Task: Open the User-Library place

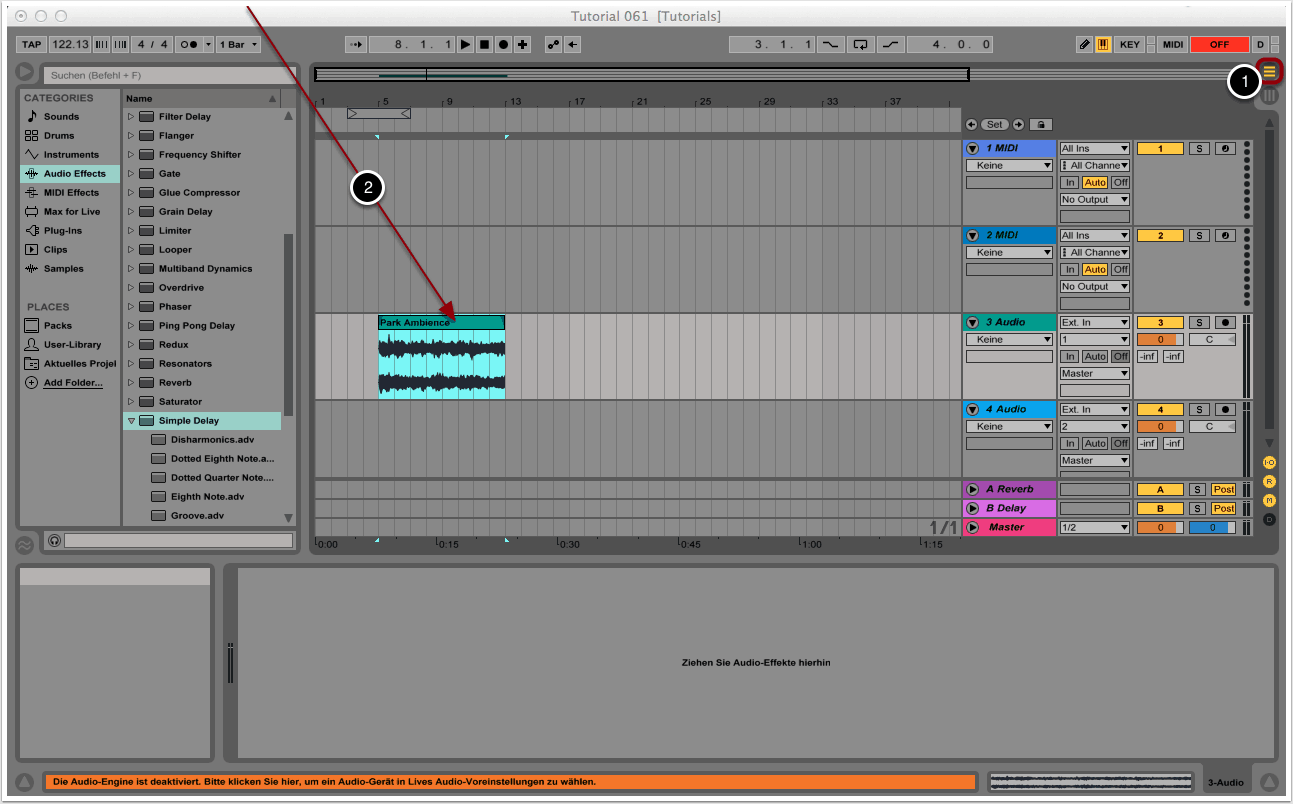Action: pos(72,344)
